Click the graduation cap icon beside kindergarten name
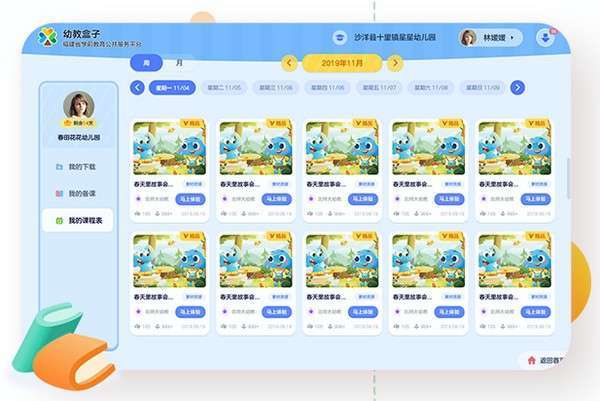Image resolution: width=600 pixels, height=401 pixels. [339, 37]
